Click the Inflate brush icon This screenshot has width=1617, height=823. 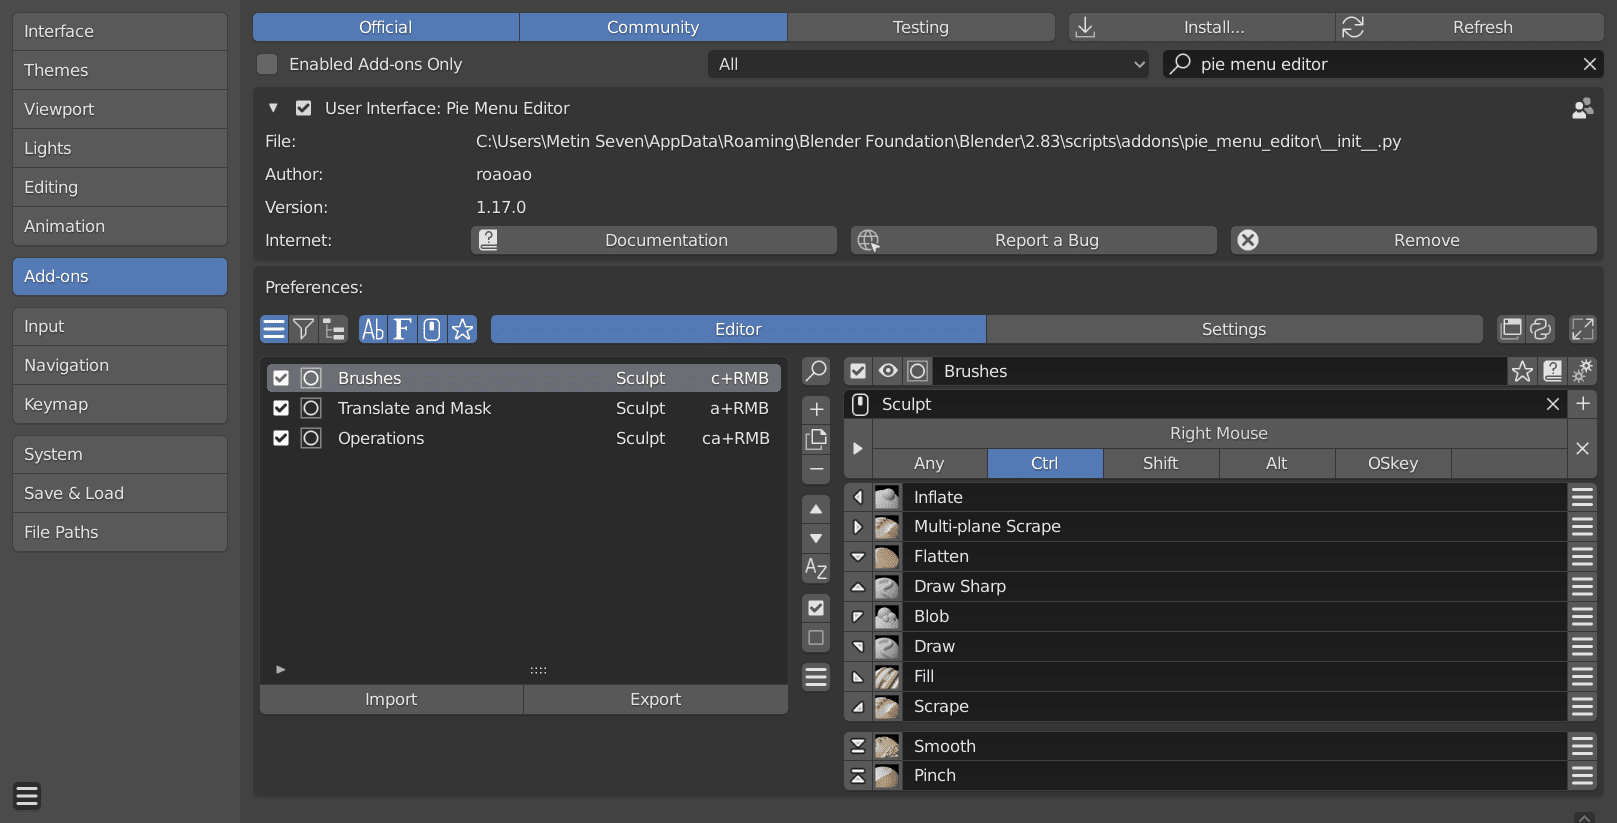click(x=887, y=497)
